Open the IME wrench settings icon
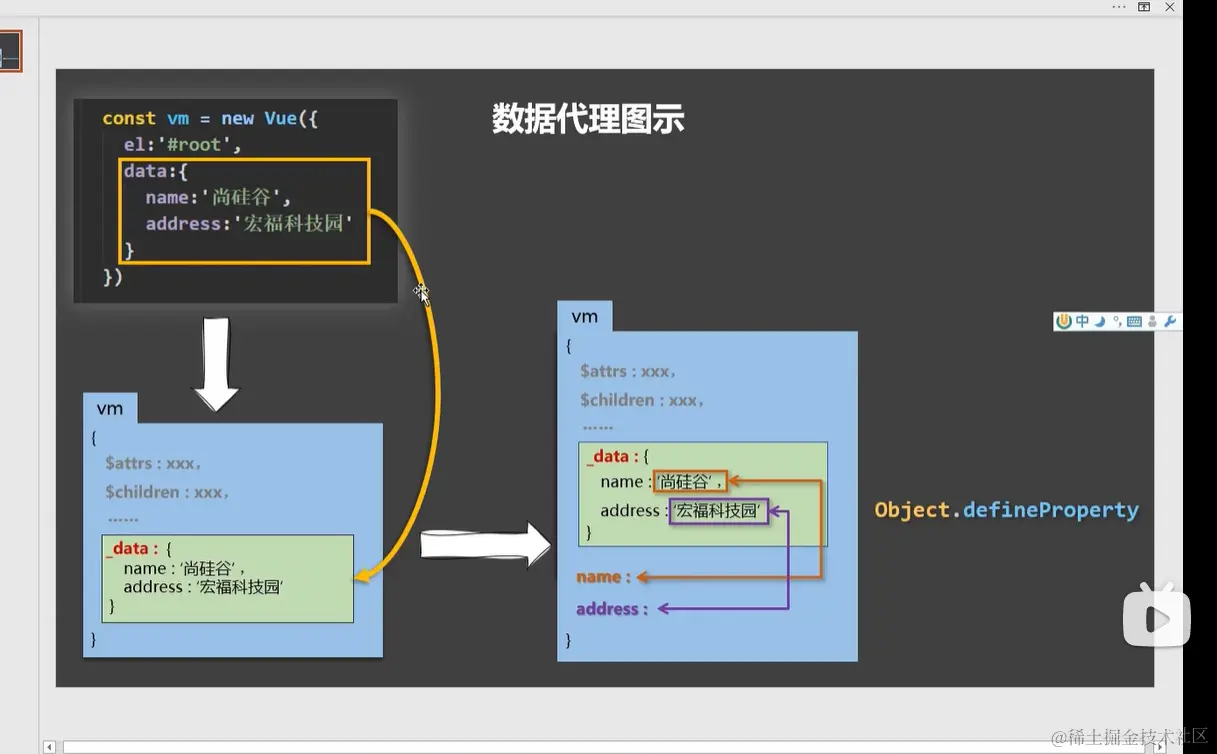The height and width of the screenshot is (754, 1217). (x=1169, y=321)
